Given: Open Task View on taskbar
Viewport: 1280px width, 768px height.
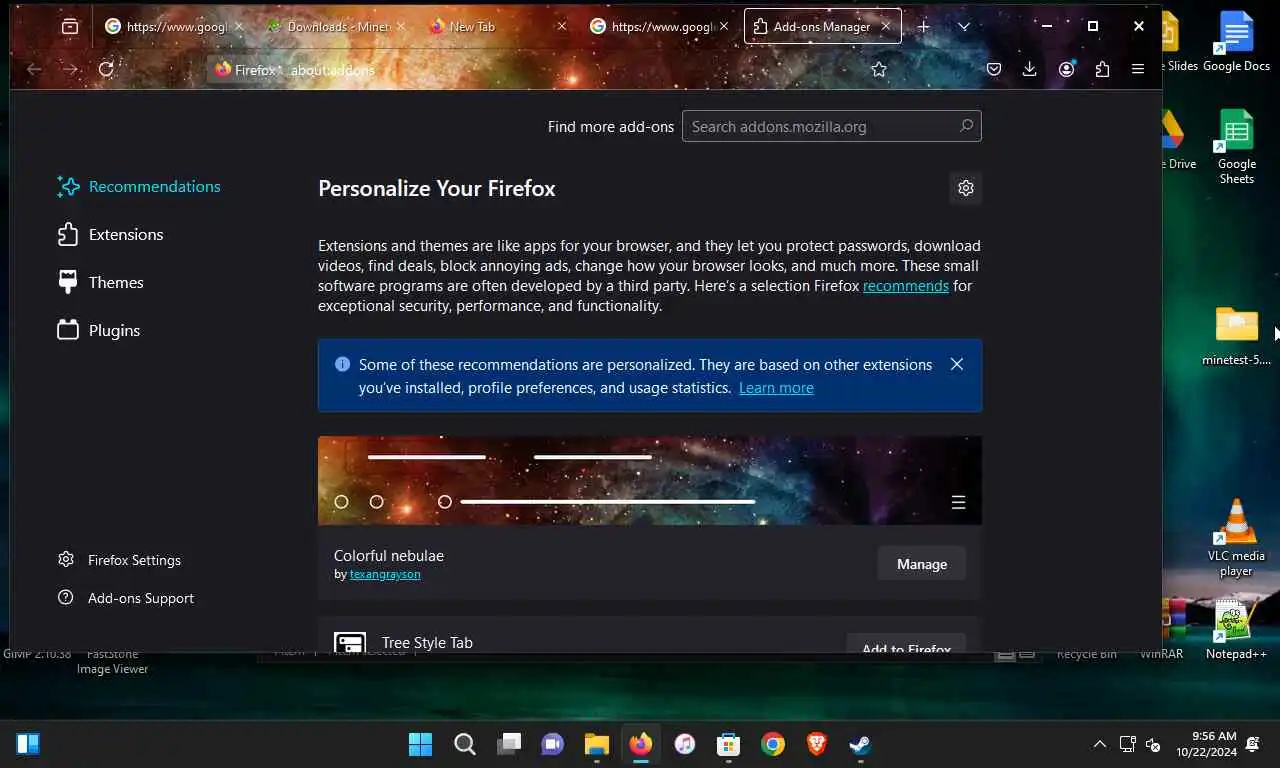Looking at the screenshot, I should point(509,744).
